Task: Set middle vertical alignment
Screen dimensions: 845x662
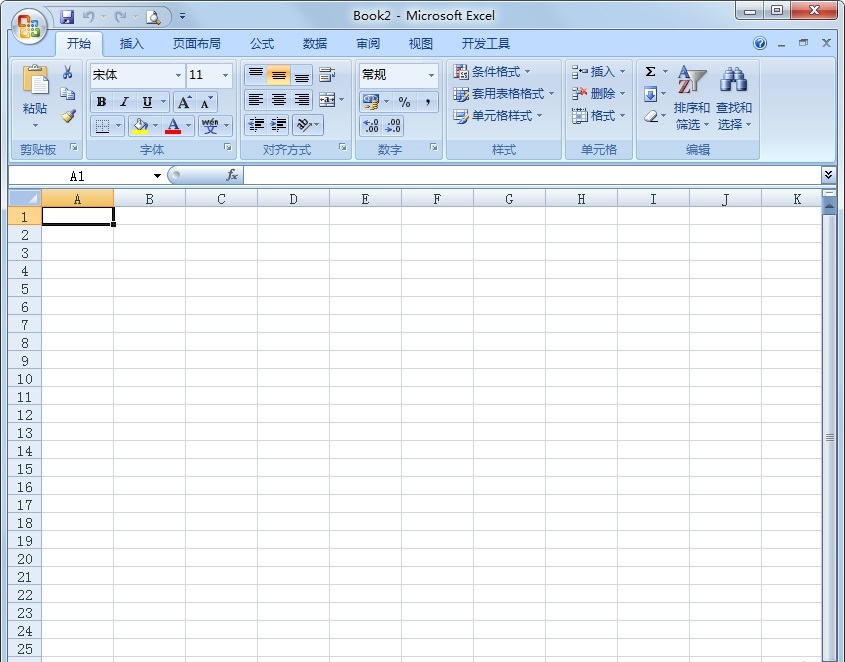Action: point(279,75)
